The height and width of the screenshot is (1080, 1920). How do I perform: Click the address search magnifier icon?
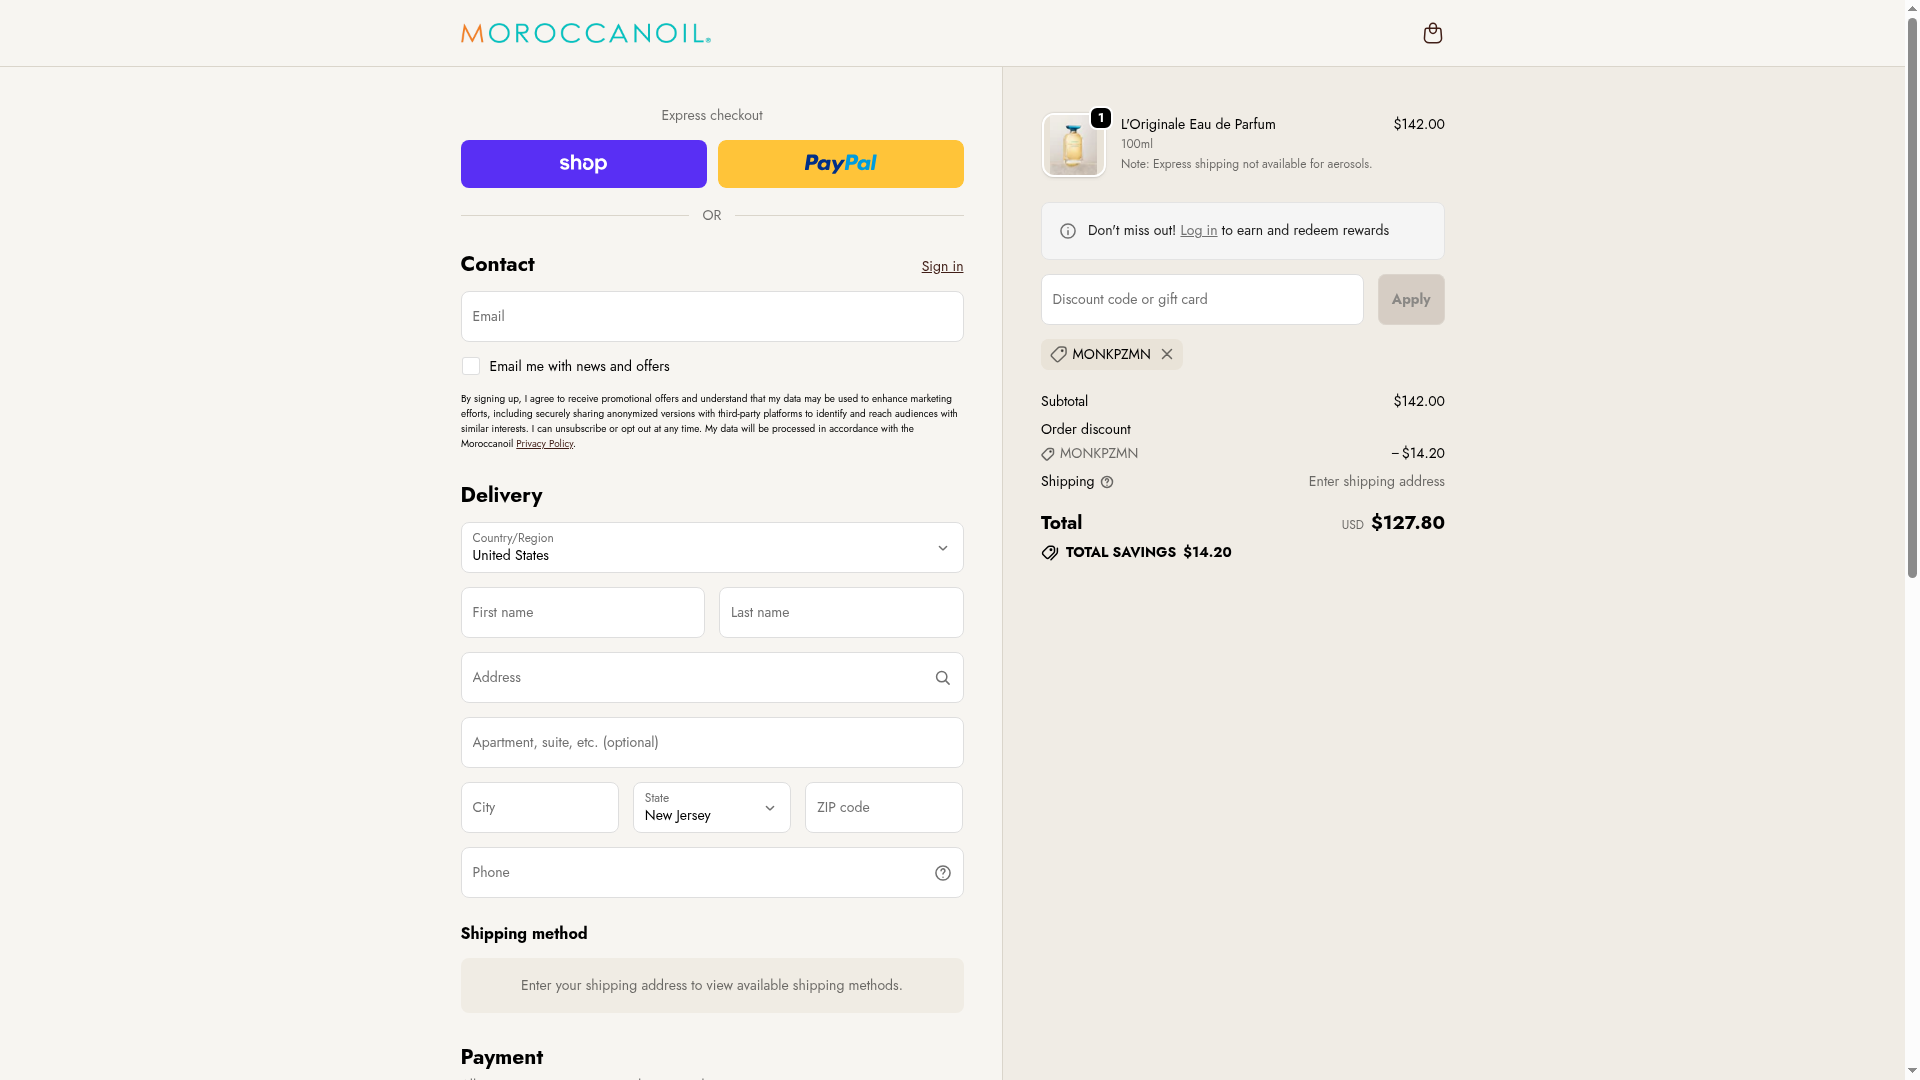[x=942, y=678]
